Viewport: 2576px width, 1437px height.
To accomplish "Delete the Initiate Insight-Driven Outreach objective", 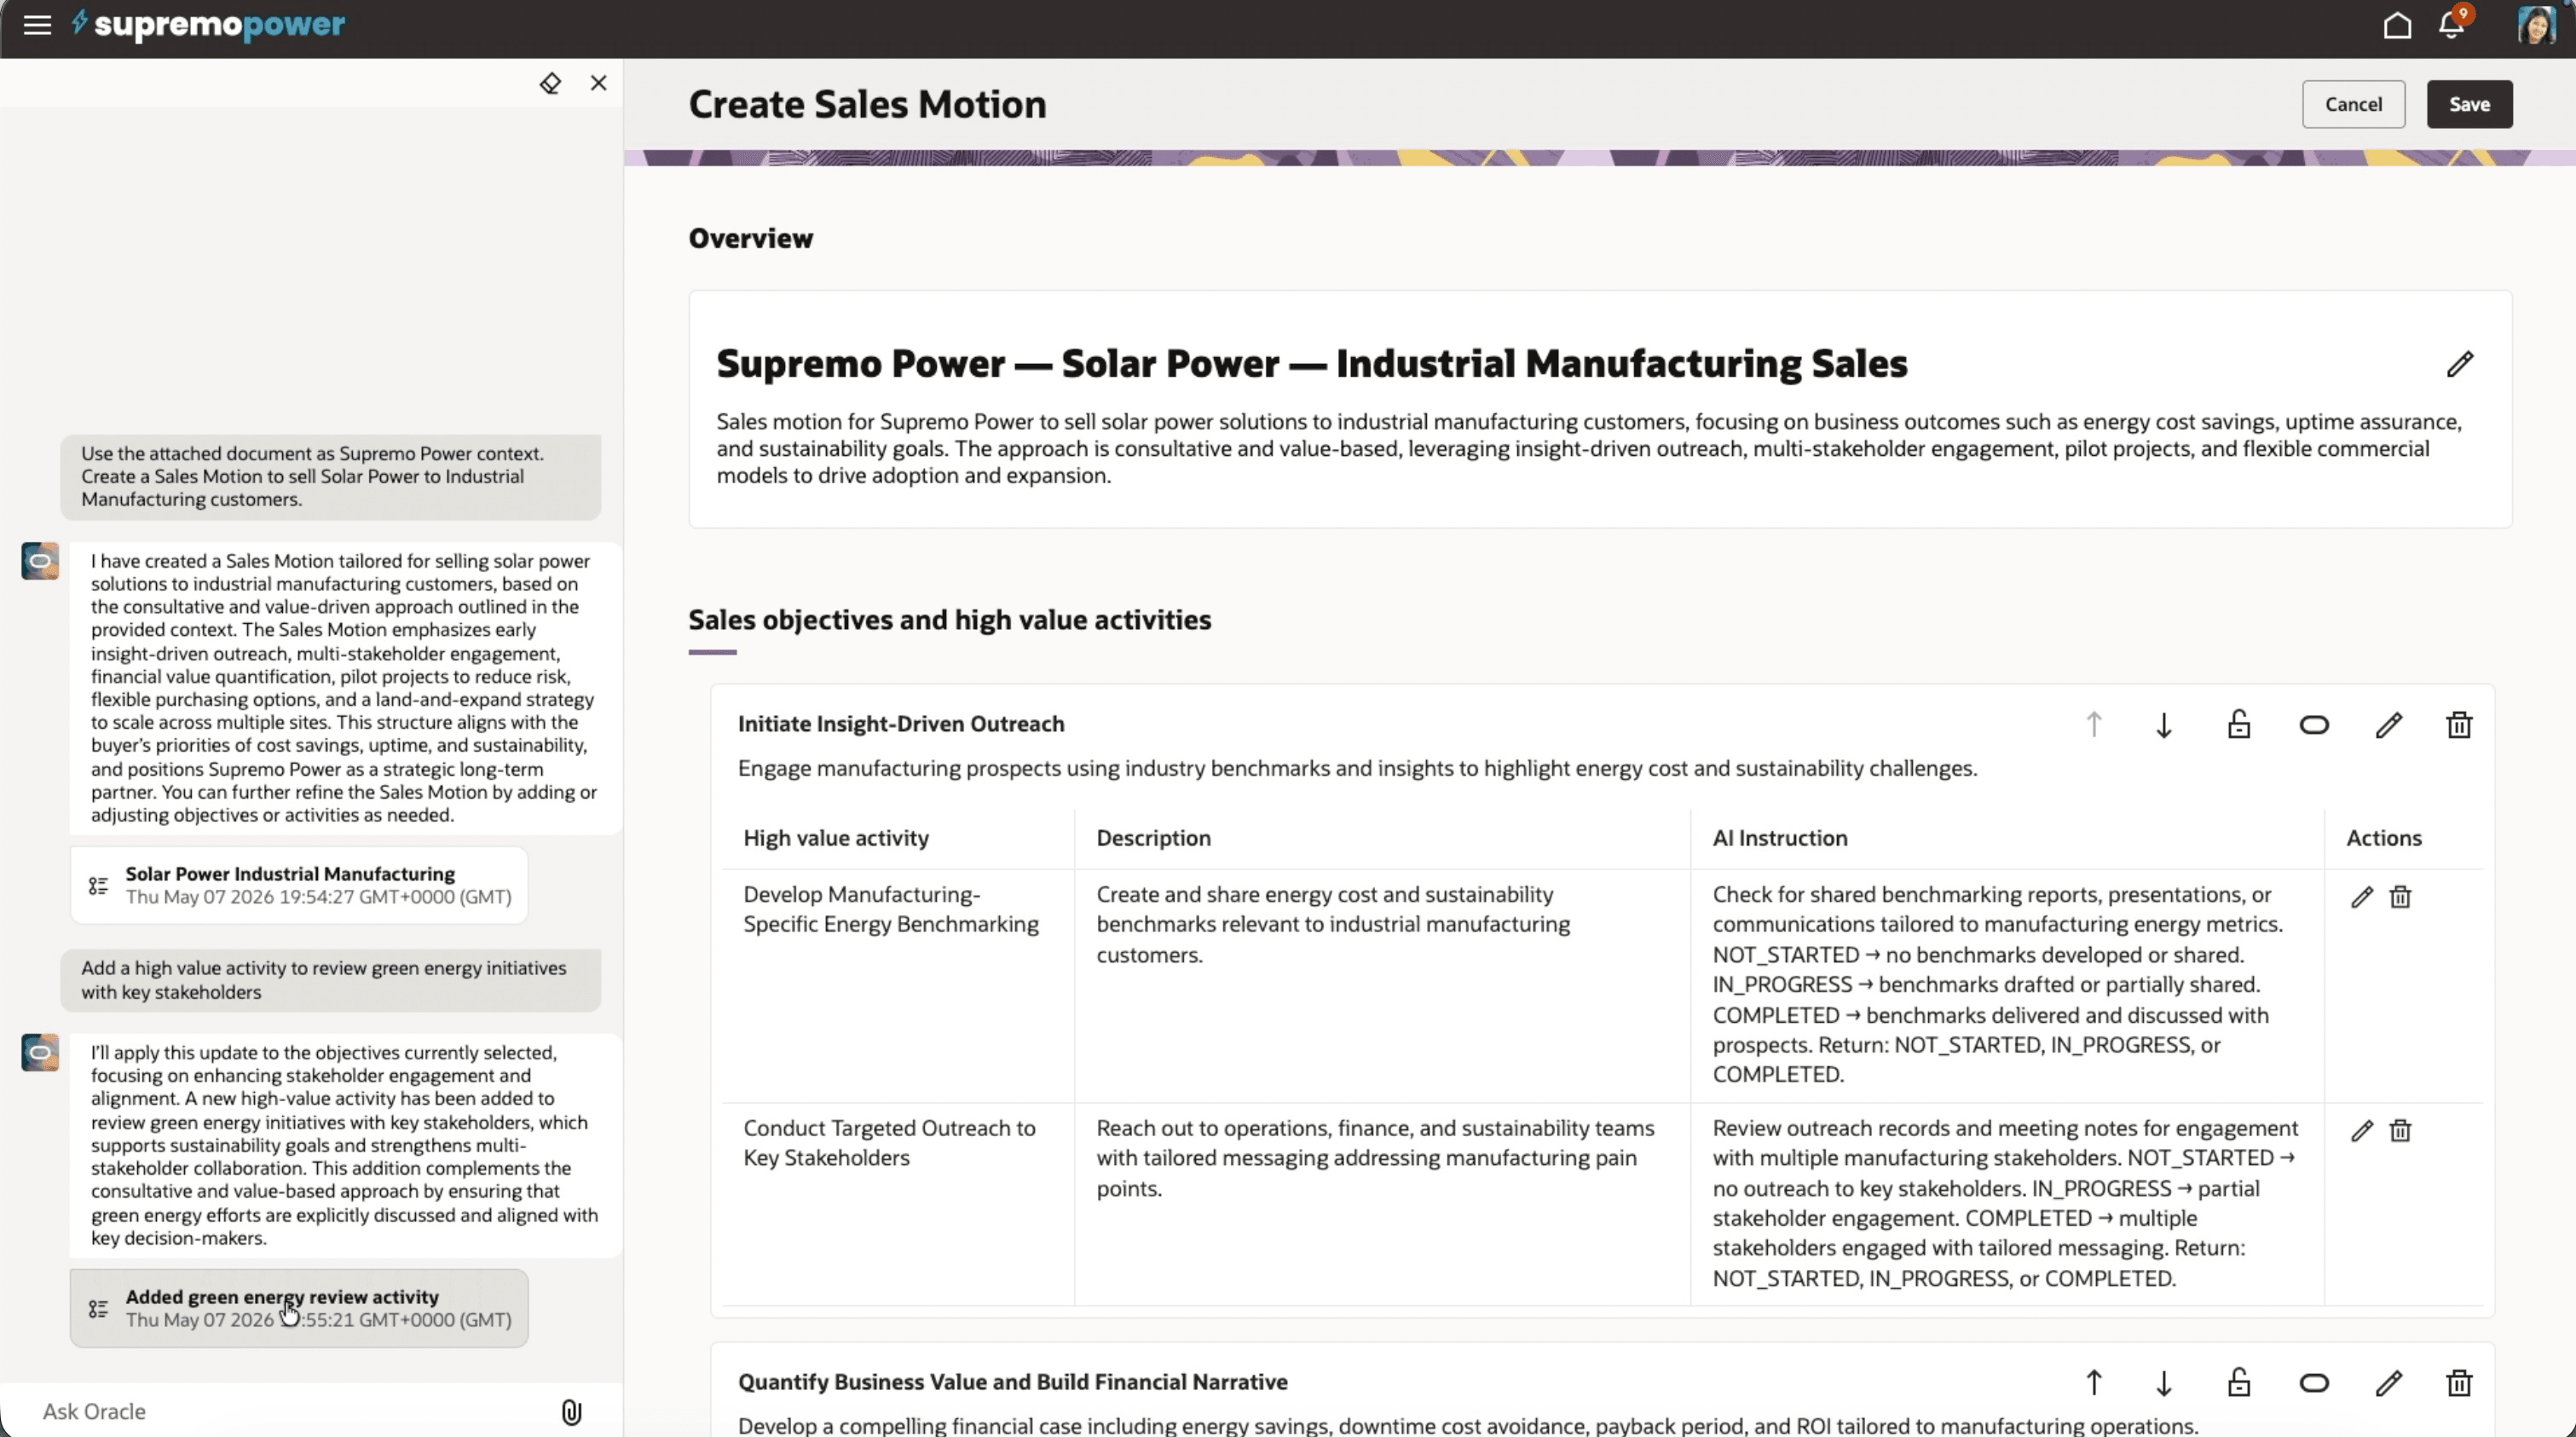I will 2459,725.
